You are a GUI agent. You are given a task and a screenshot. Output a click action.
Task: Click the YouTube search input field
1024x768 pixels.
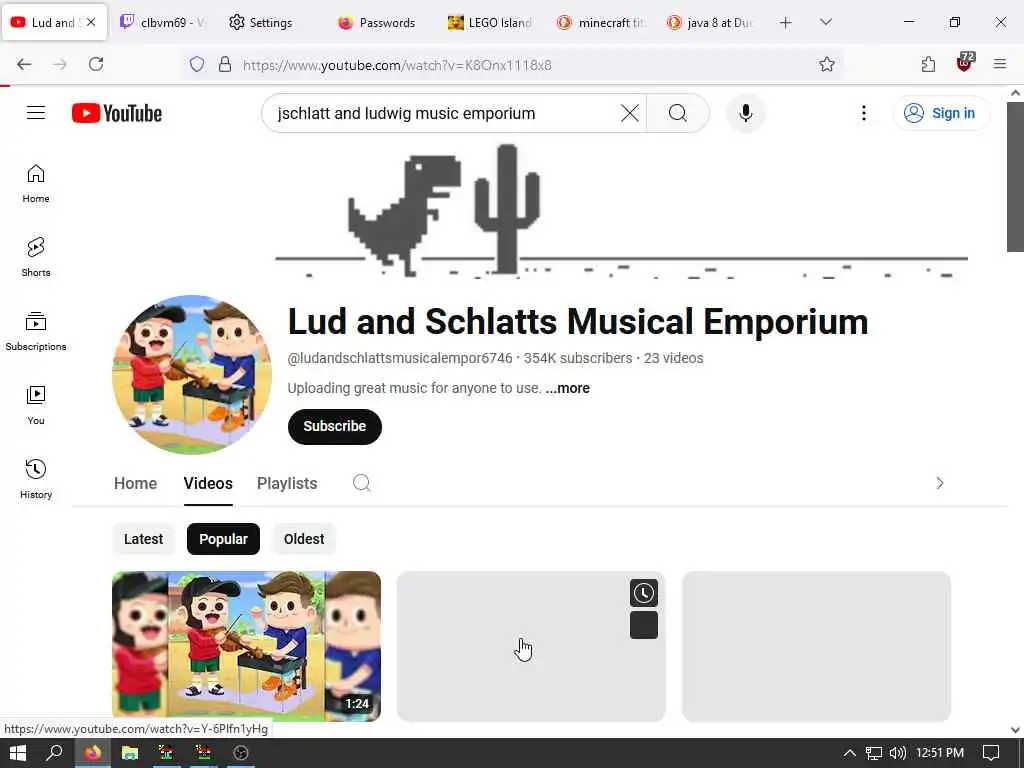click(444, 113)
